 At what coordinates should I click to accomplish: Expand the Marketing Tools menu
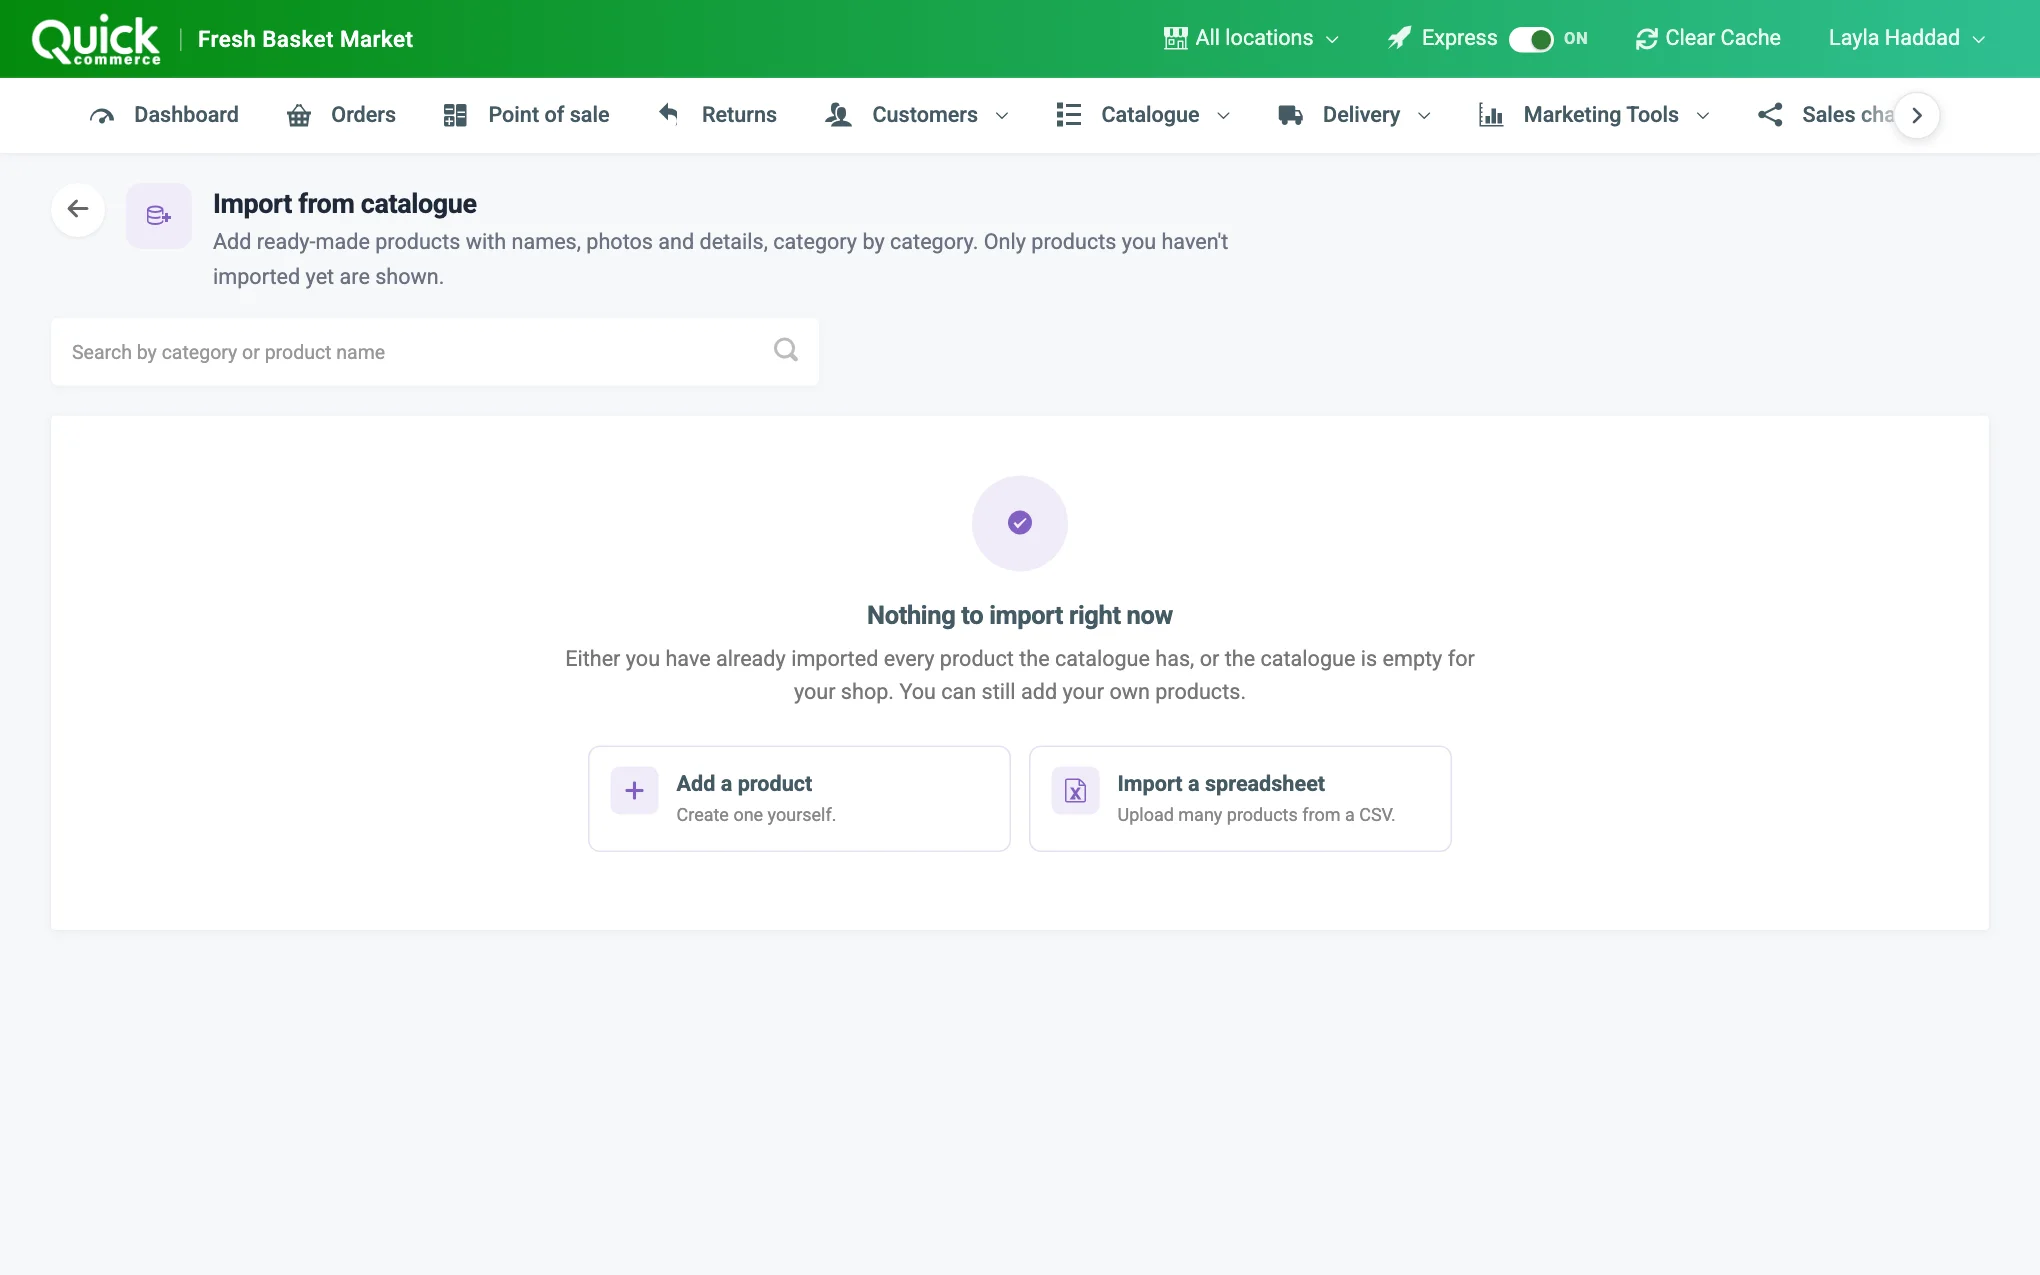point(1594,115)
